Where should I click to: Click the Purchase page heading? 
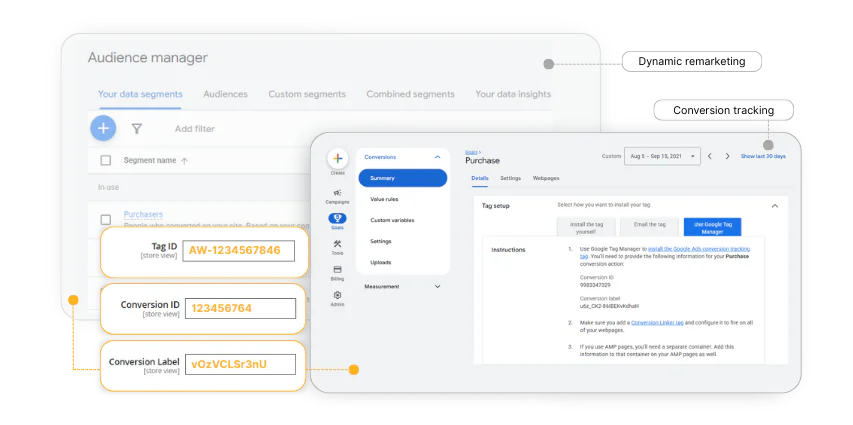[482, 161]
